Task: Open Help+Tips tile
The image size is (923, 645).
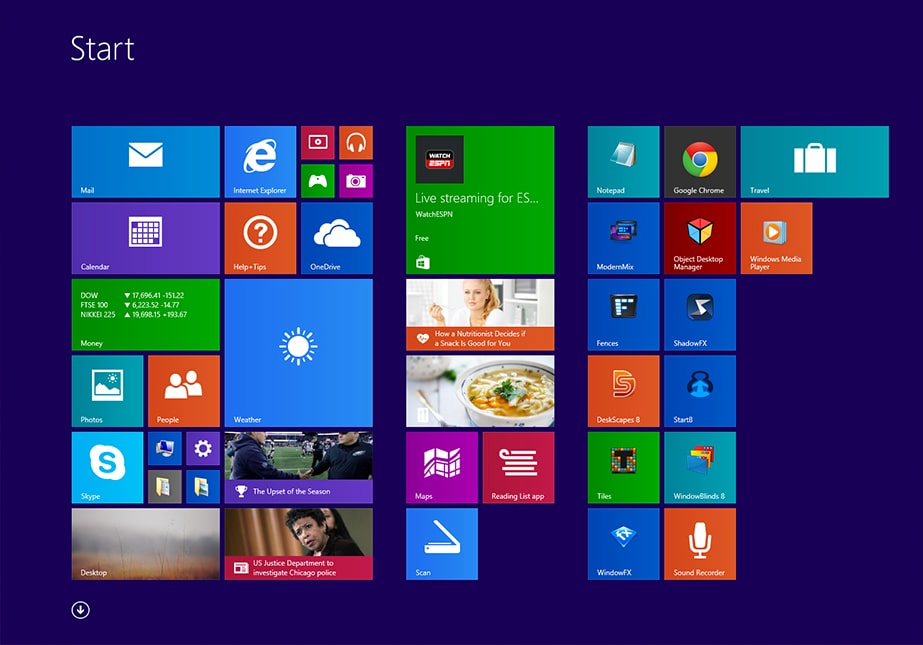Action: [260, 238]
